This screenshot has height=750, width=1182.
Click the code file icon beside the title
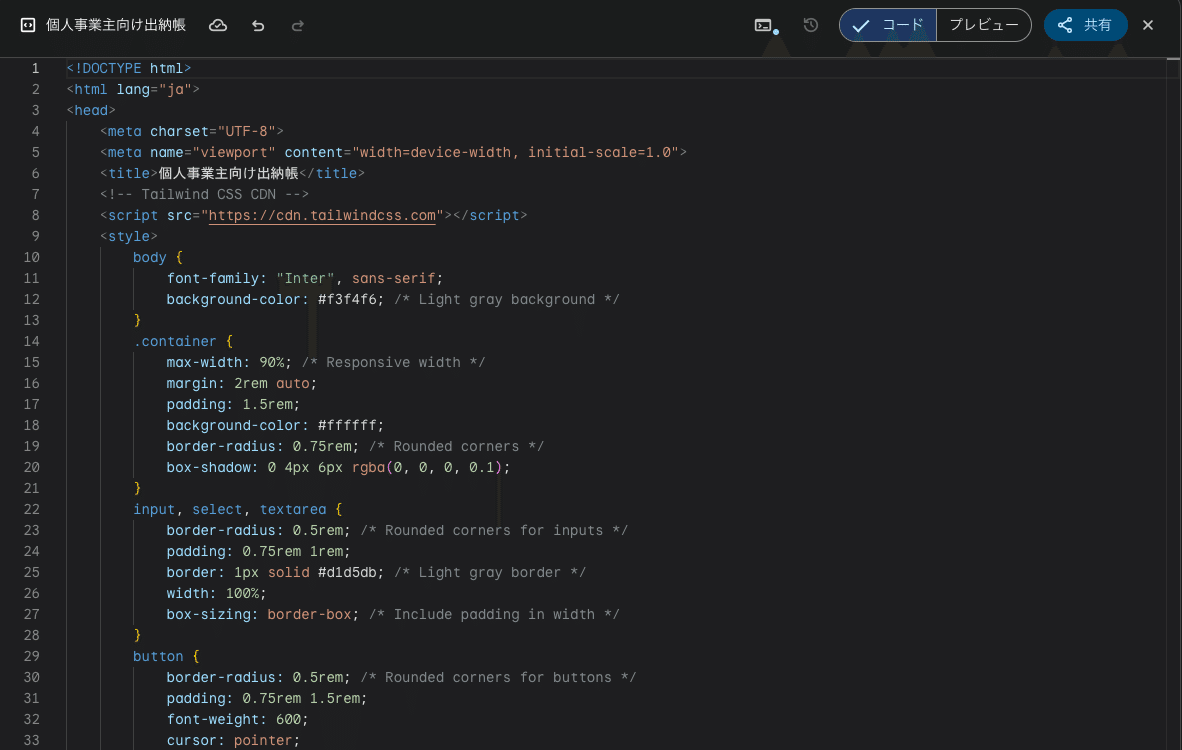click(28, 25)
